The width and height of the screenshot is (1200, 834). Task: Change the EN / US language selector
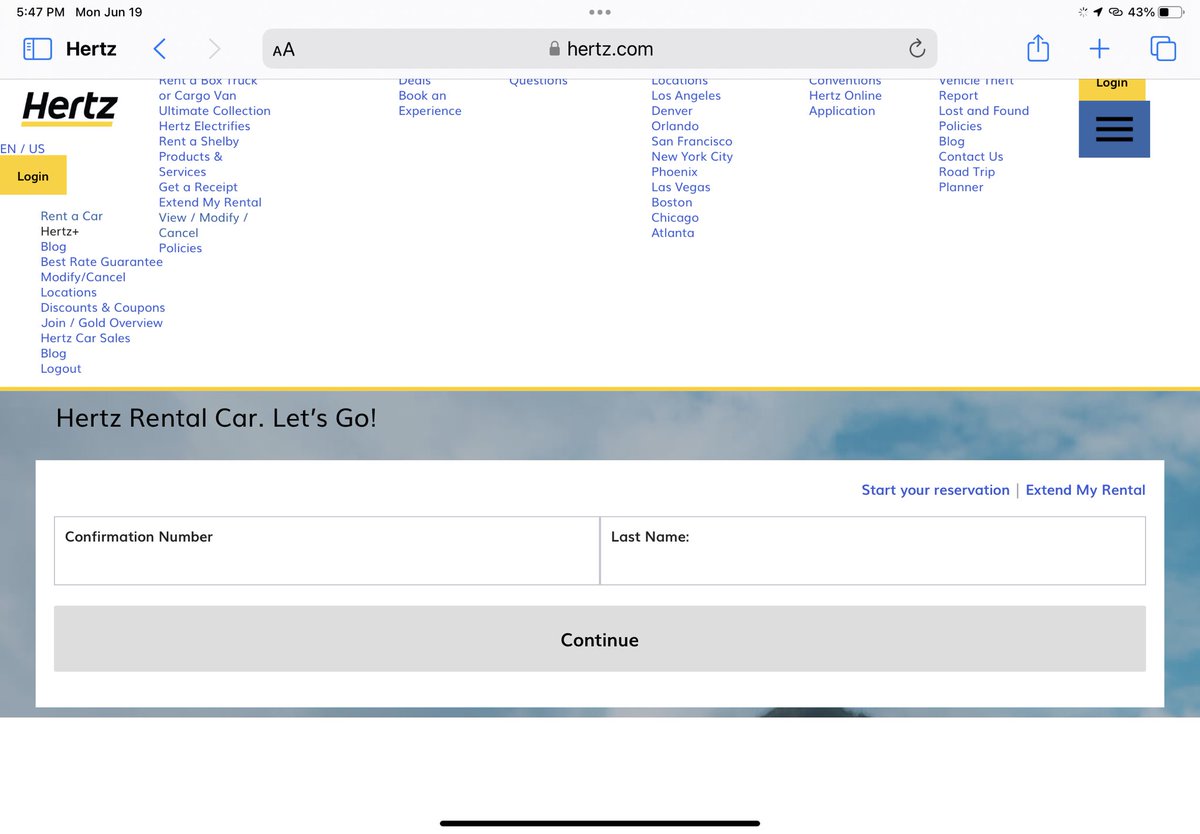[22, 149]
